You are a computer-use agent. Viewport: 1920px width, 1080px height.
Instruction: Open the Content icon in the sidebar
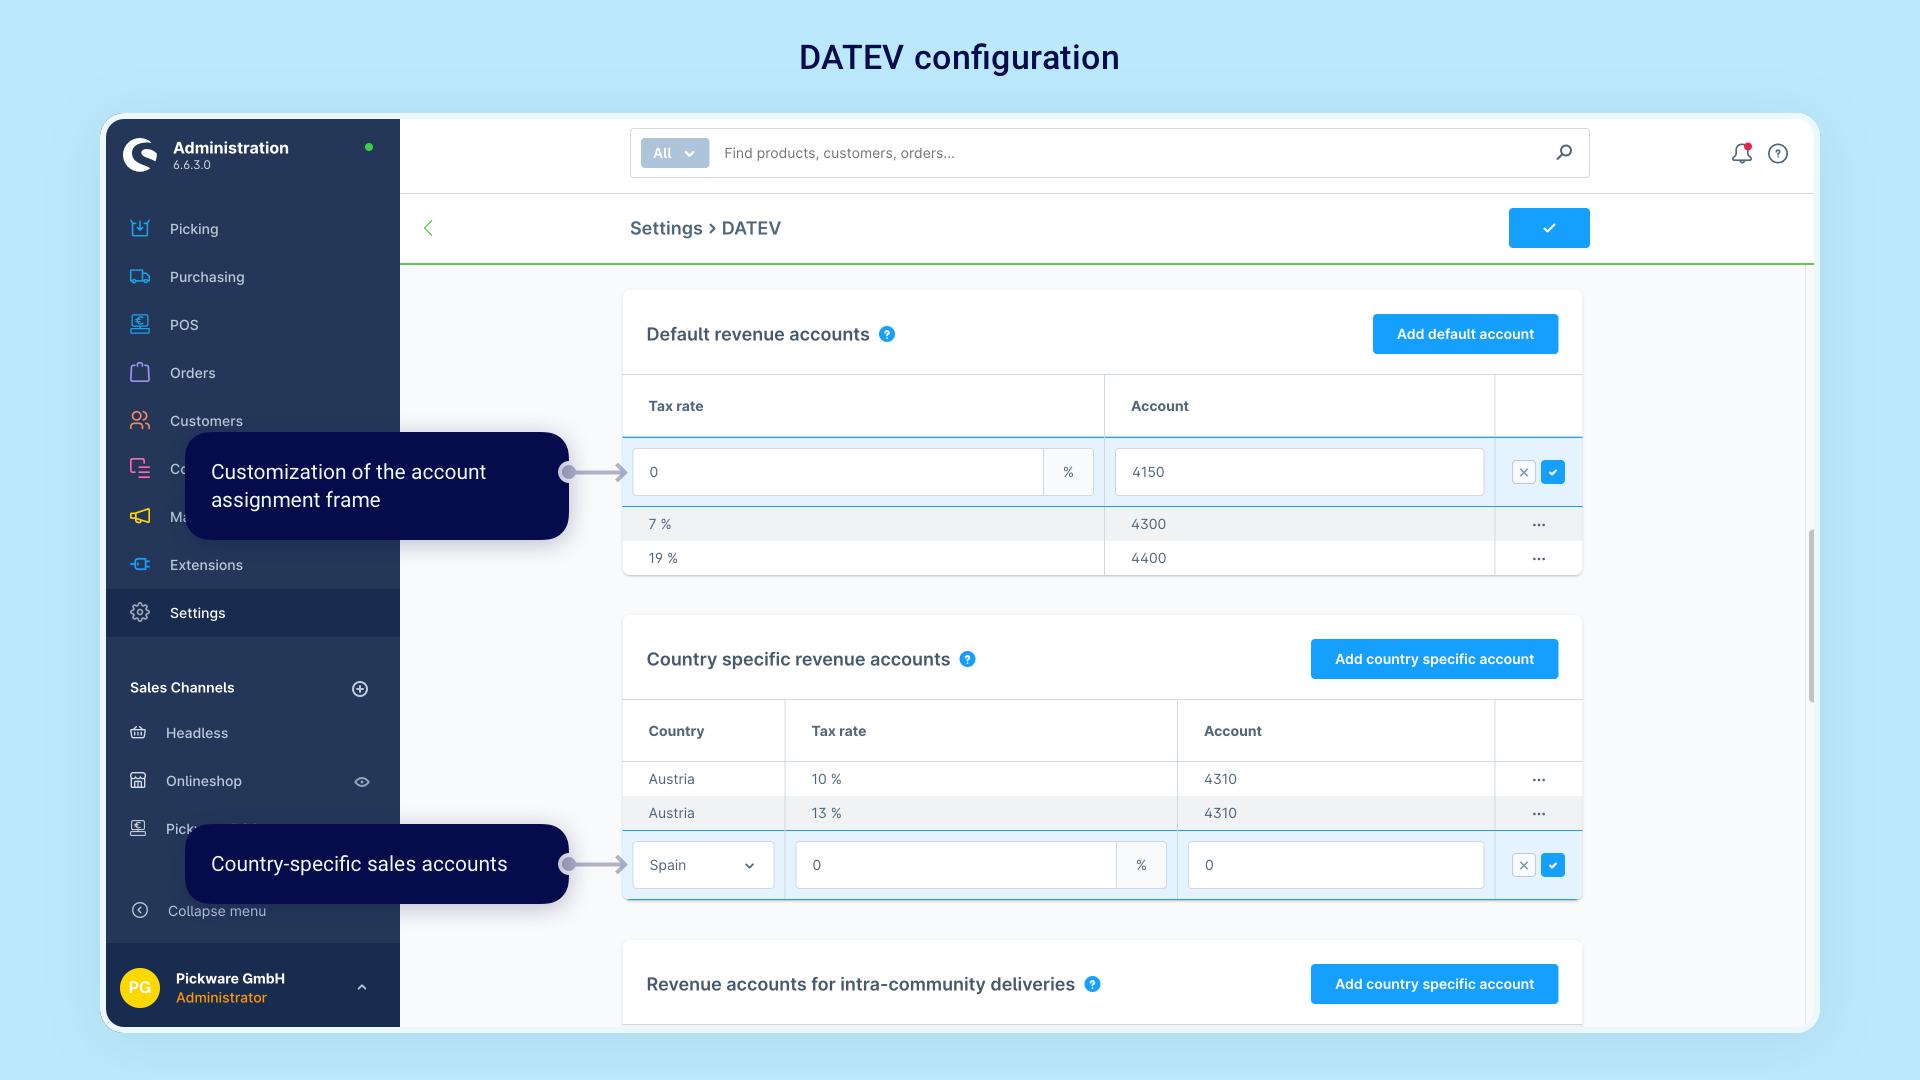pyautogui.click(x=140, y=468)
